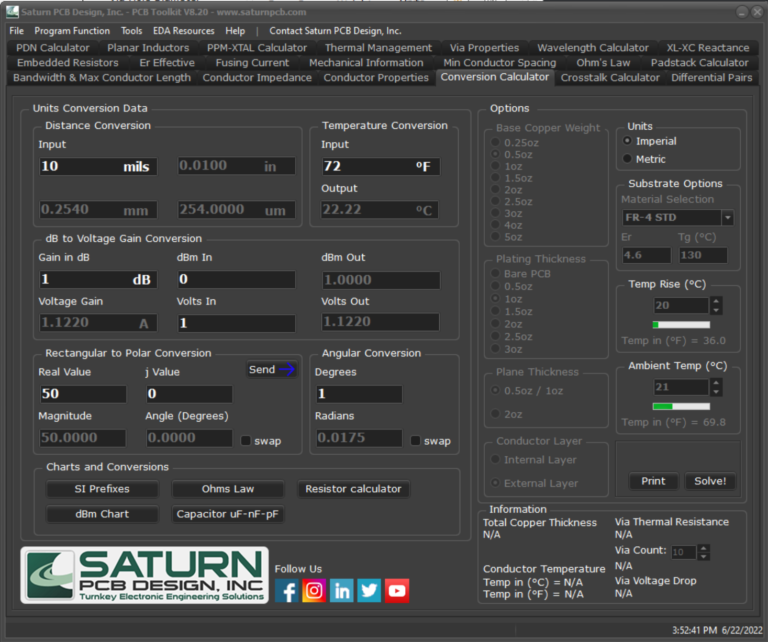
Task: Select the Metric units radio button
Action: pos(628,159)
